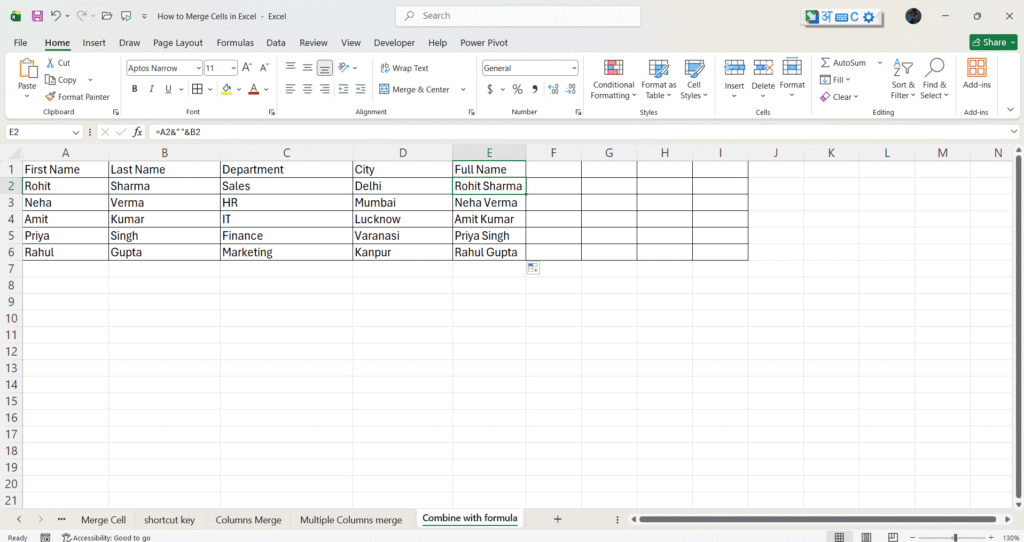1024x542 pixels.
Task: Apply the Font Color A icon
Action: tap(254, 89)
